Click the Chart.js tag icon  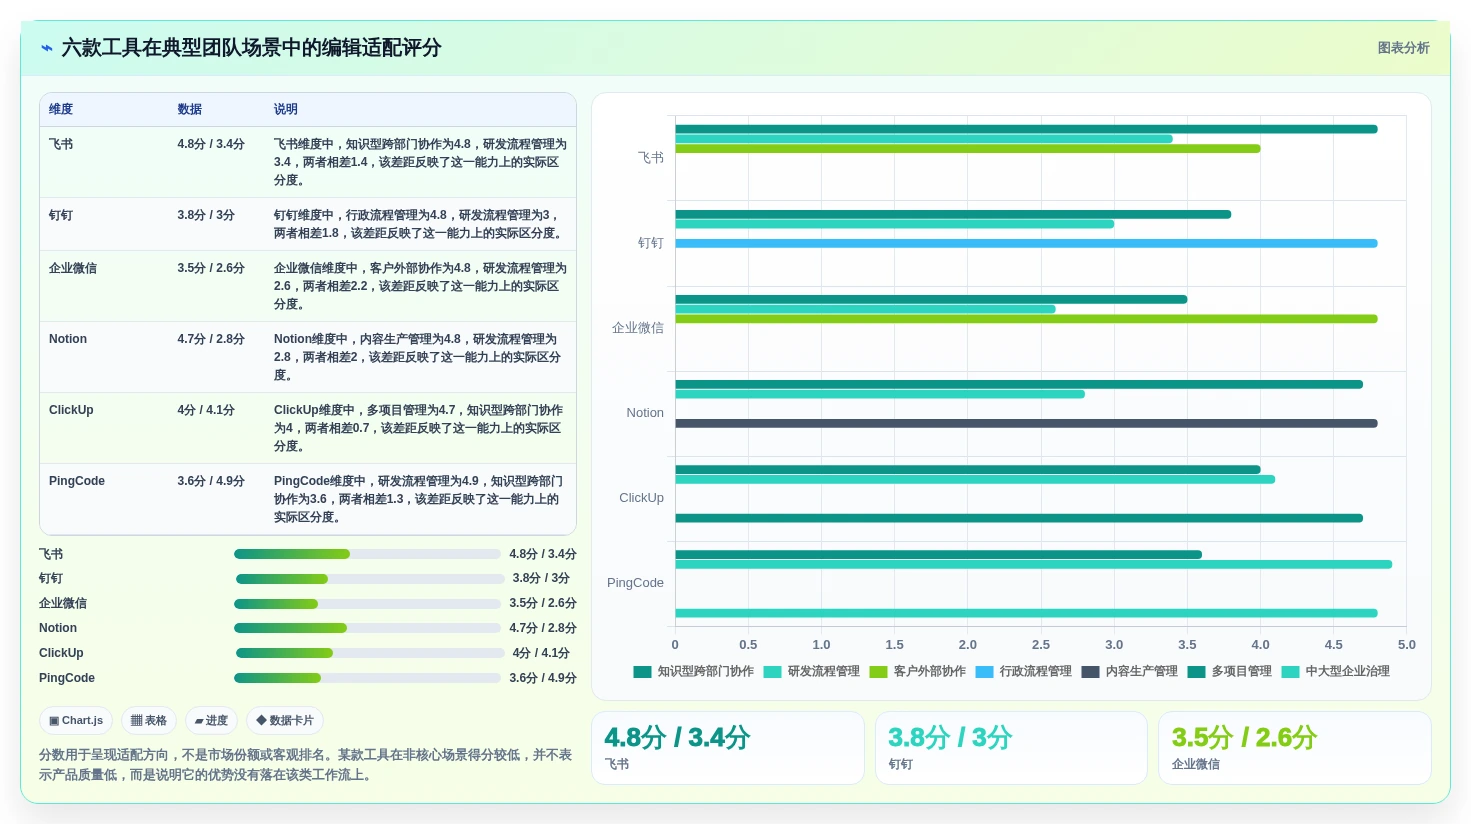pyautogui.click(x=54, y=721)
